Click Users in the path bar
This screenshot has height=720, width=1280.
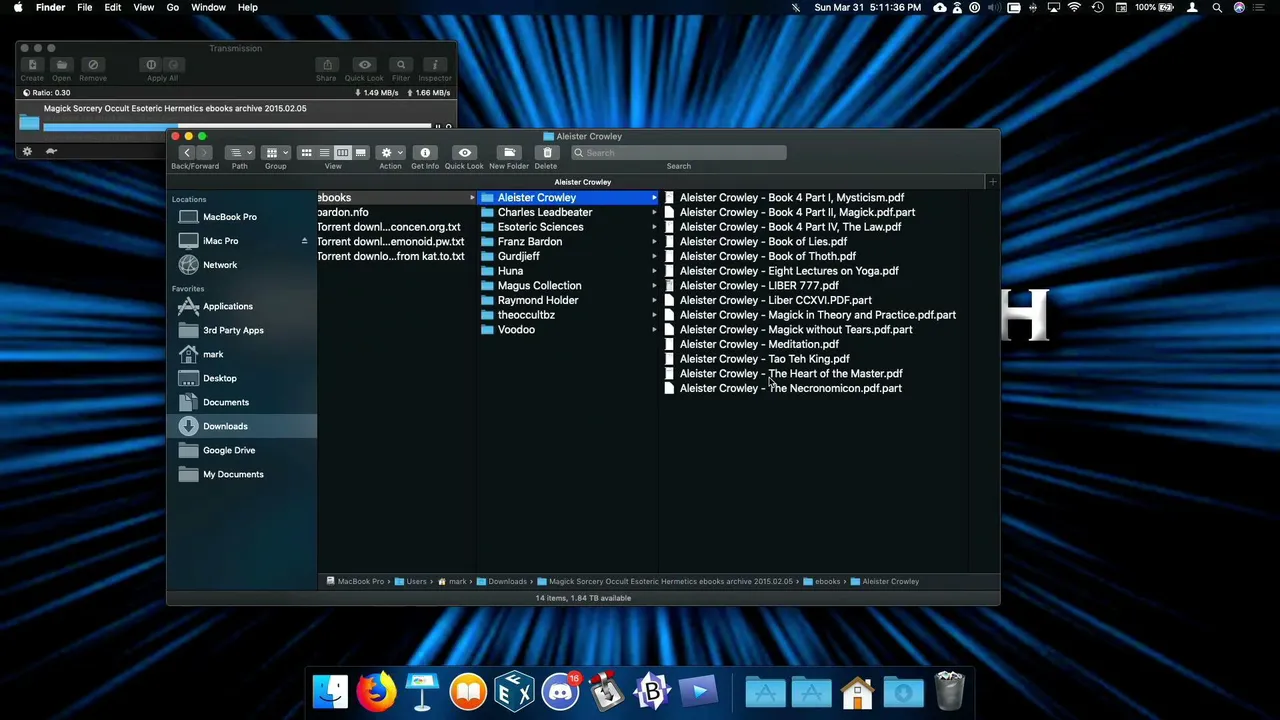(410, 581)
